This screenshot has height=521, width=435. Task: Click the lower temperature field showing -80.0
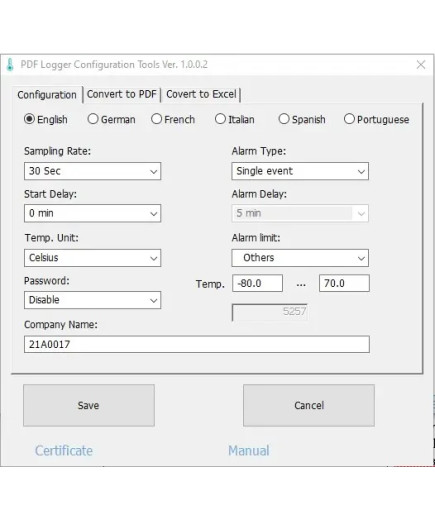pos(257,283)
